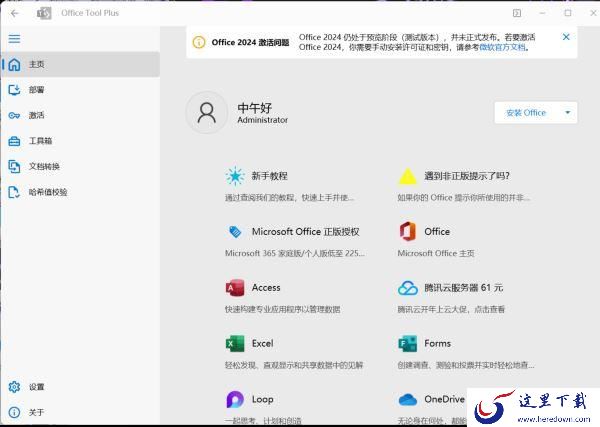
Task: Click the Administrator username text
Action: [x=262, y=120]
